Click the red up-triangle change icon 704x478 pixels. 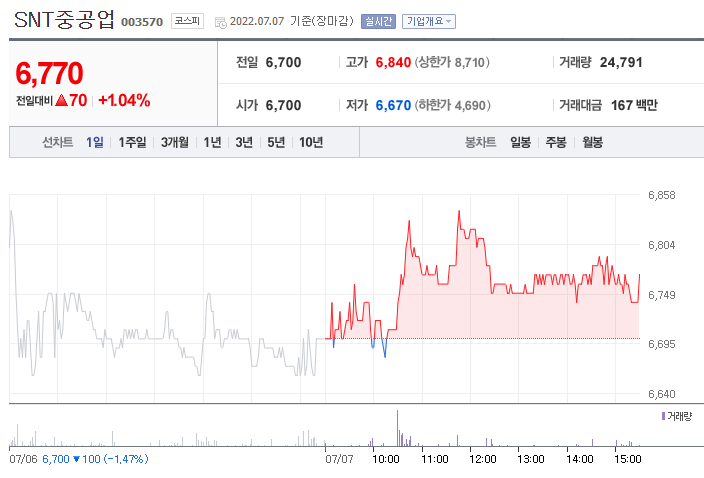click(x=62, y=100)
